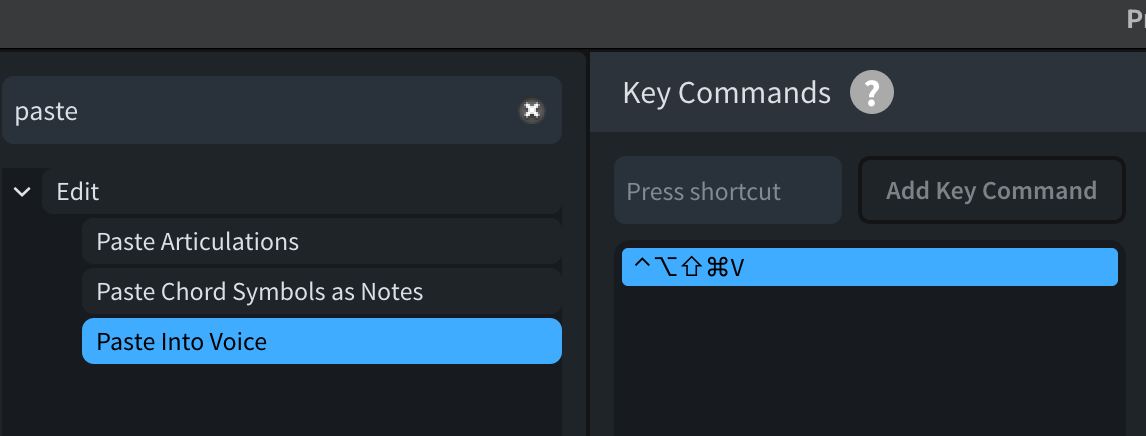The width and height of the screenshot is (1146, 436).
Task: Click the partial "Pr" window title text
Action: (1135, 20)
